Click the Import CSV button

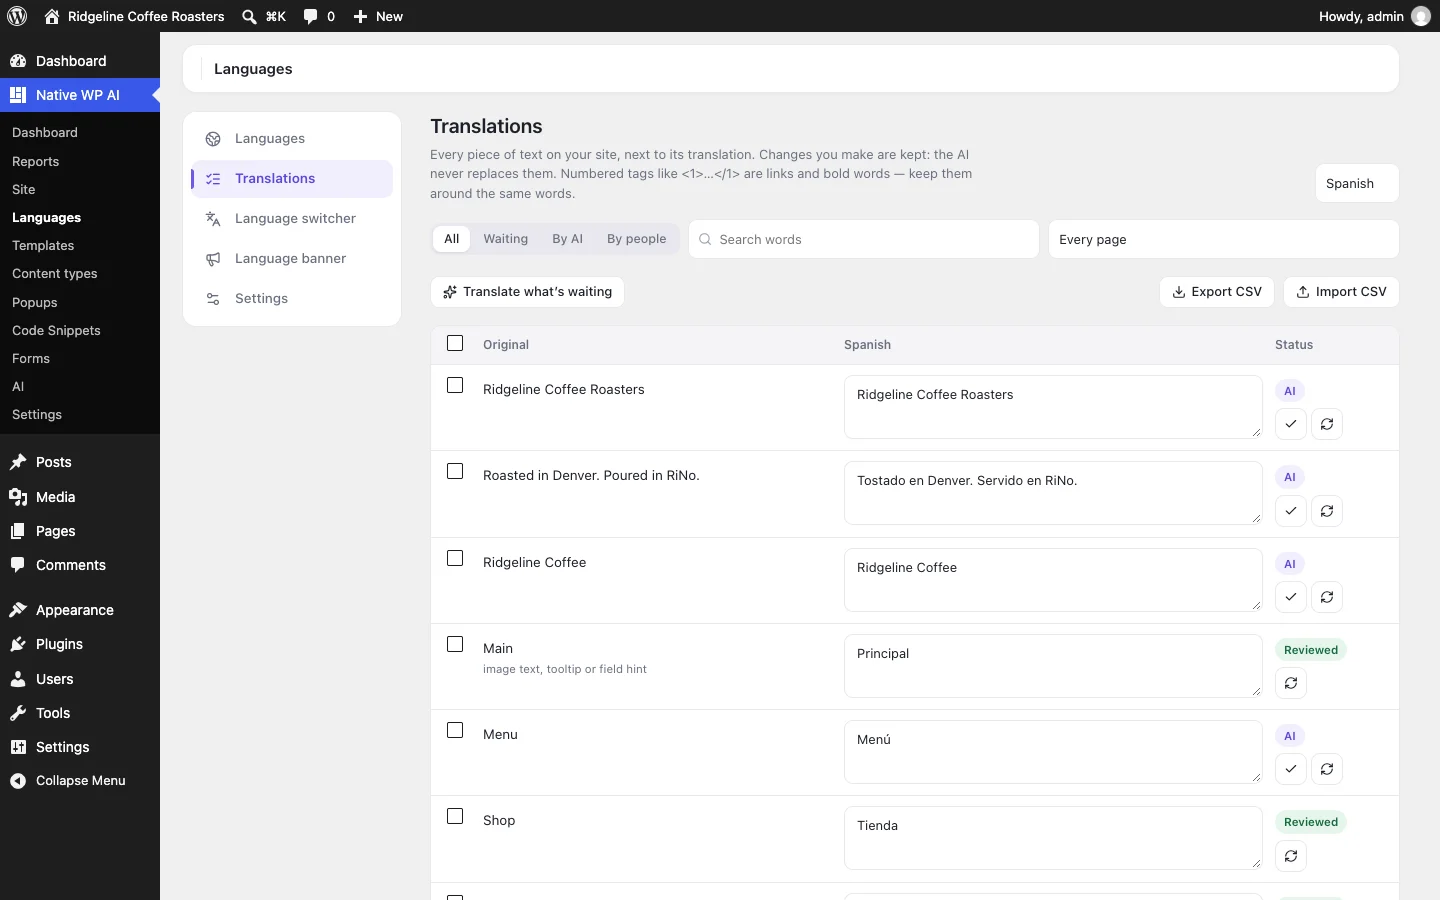click(1341, 292)
